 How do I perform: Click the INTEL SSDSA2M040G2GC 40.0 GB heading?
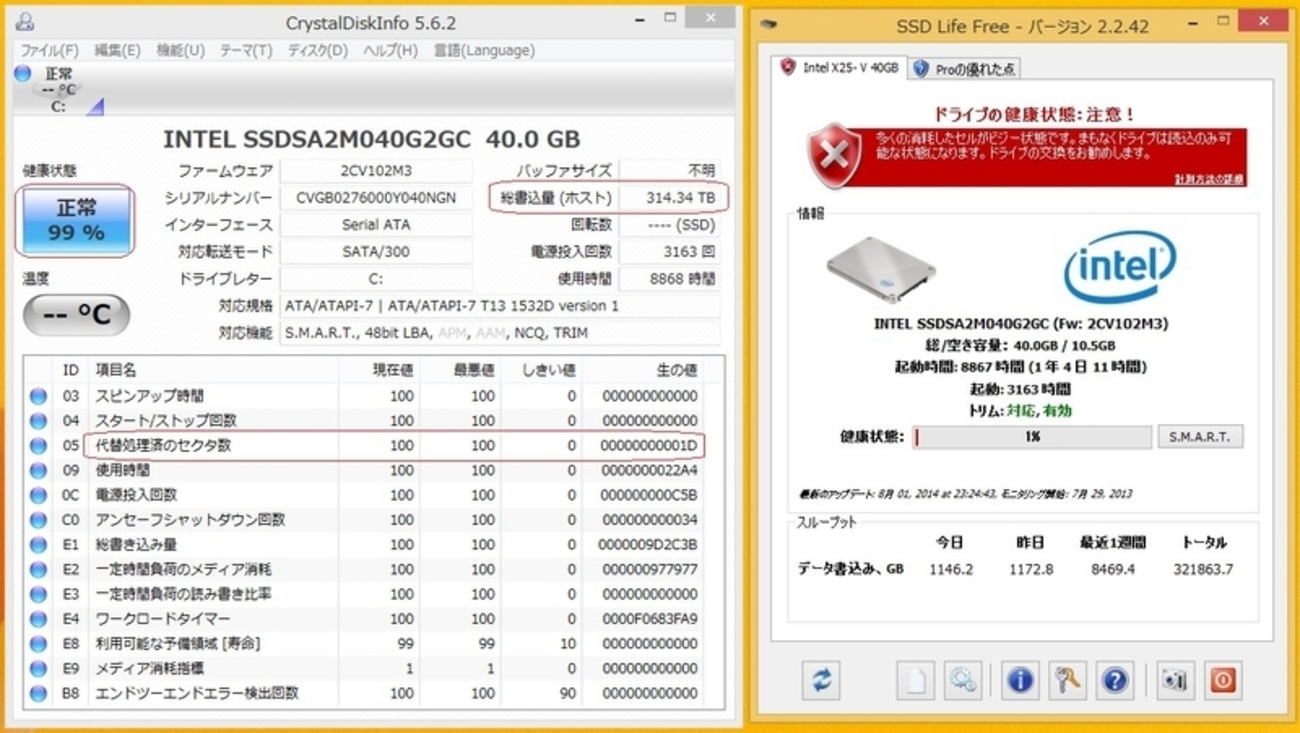tap(371, 139)
